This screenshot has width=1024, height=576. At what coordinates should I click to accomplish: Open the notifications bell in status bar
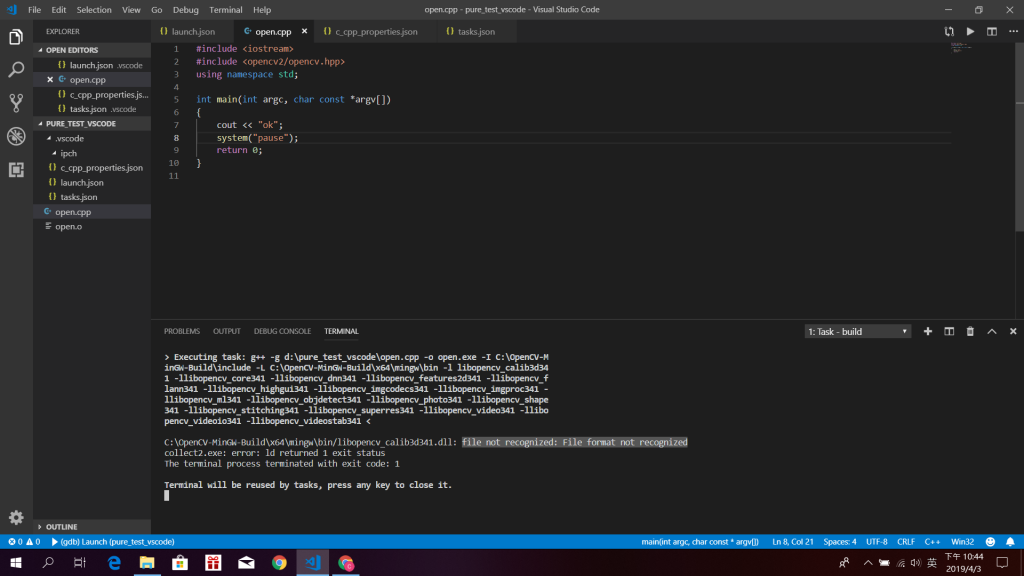click(1010, 541)
